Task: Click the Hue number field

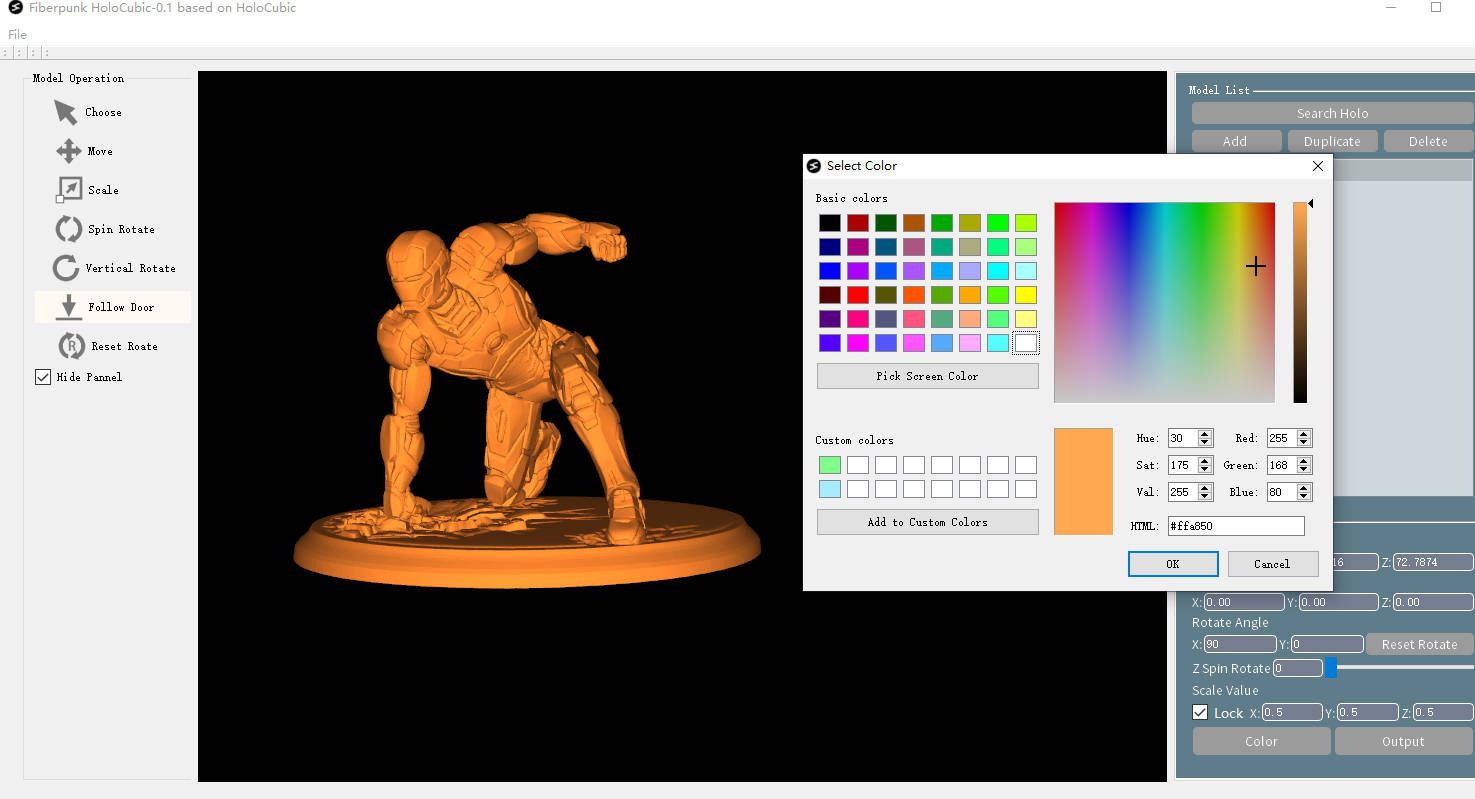Action: (1183, 438)
